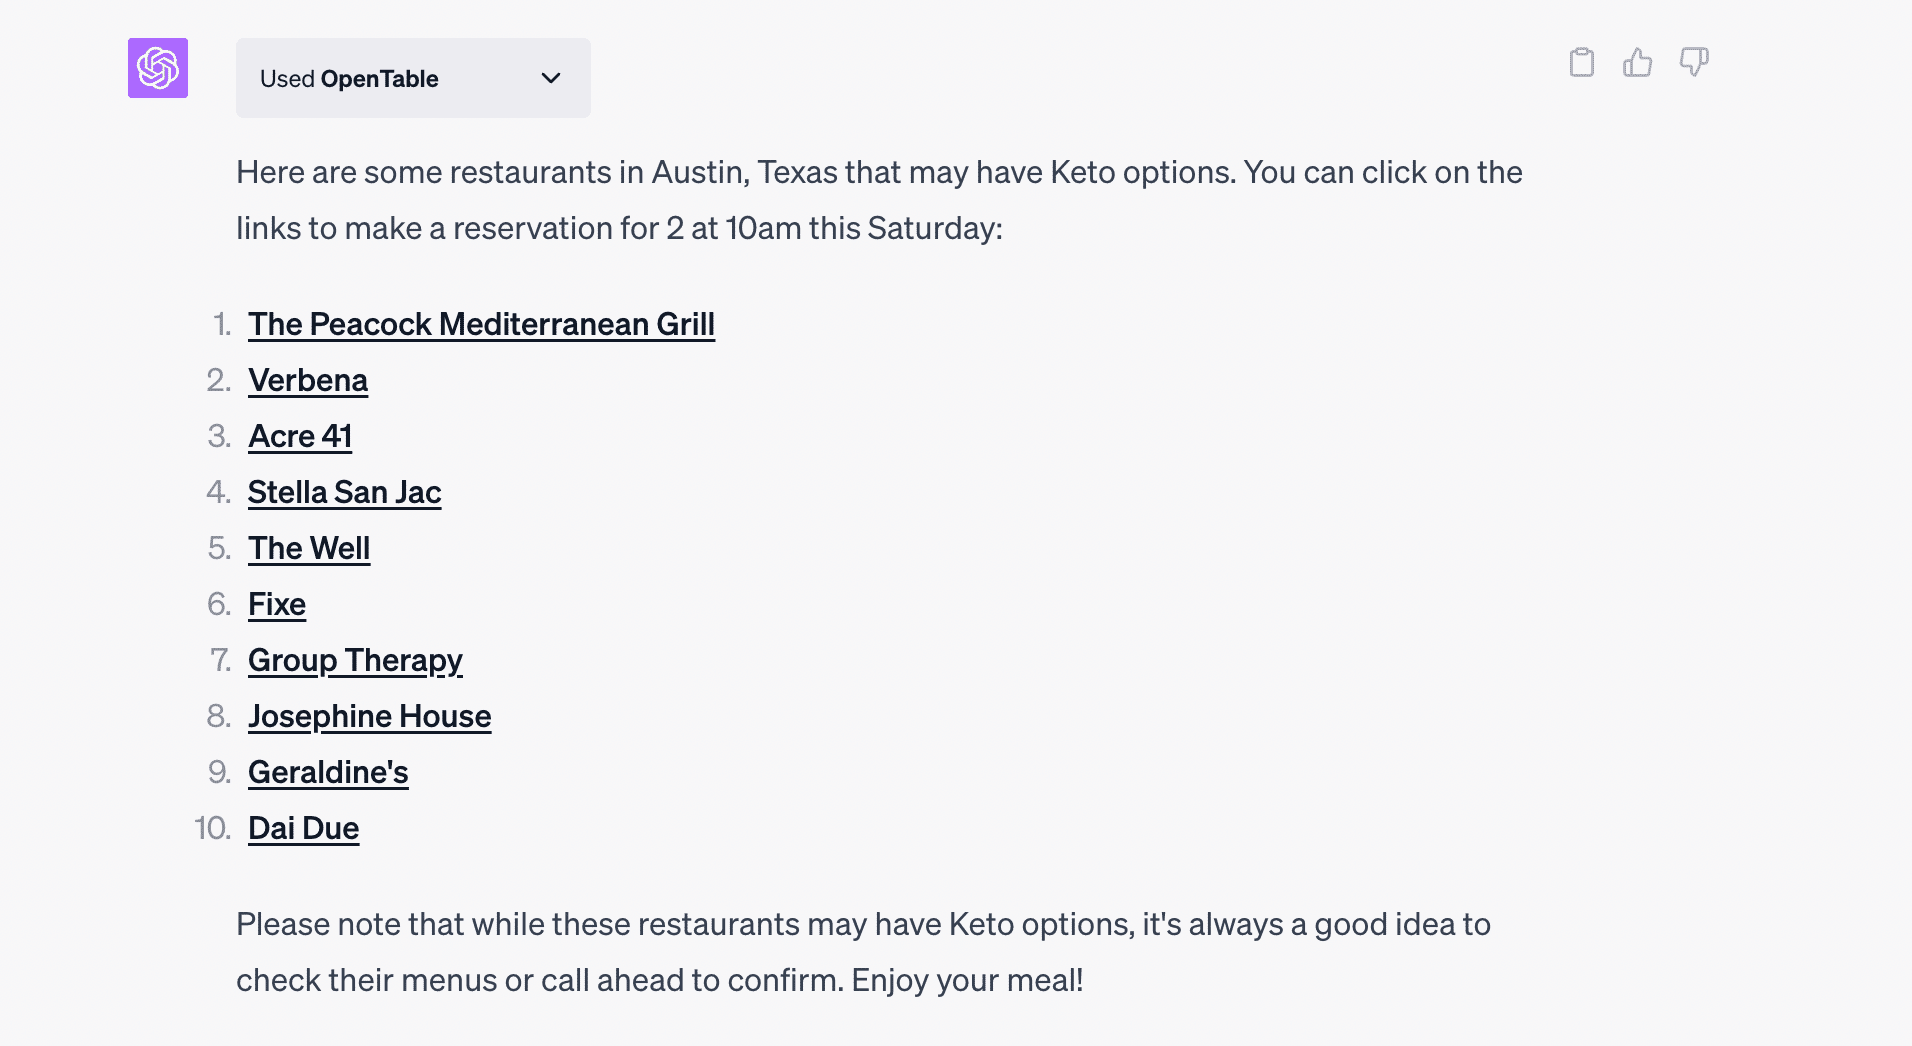Click the "Enjoy your meal!" closing sentence
The image size is (1912, 1046).
967,980
